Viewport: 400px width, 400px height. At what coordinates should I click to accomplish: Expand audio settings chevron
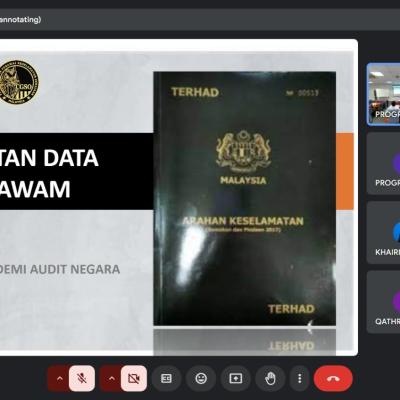click(x=59, y=378)
